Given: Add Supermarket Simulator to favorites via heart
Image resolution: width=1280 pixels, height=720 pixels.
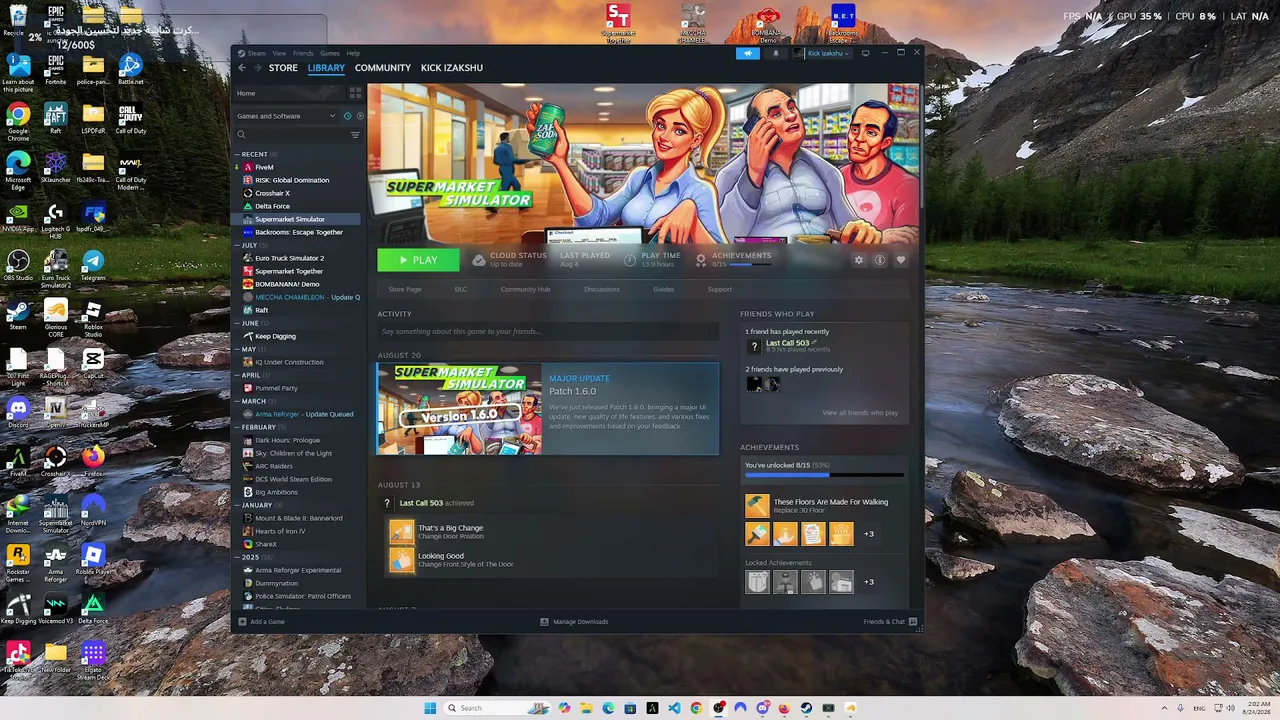Looking at the screenshot, I should [900, 260].
